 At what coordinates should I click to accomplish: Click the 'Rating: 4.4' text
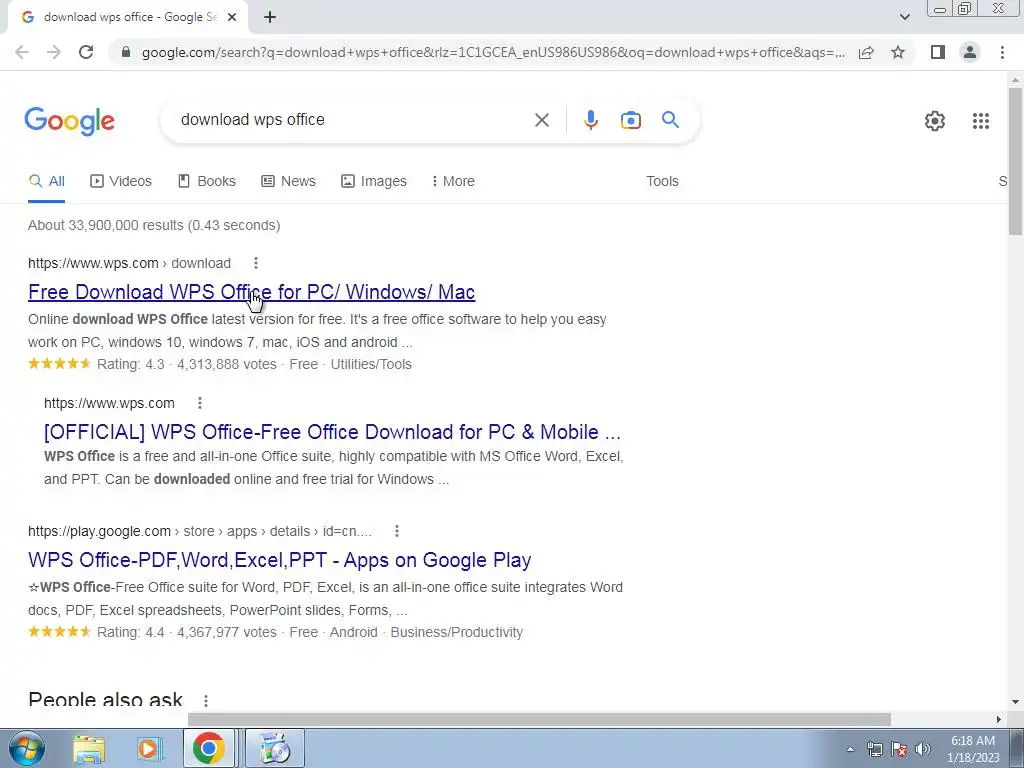[x=131, y=632]
